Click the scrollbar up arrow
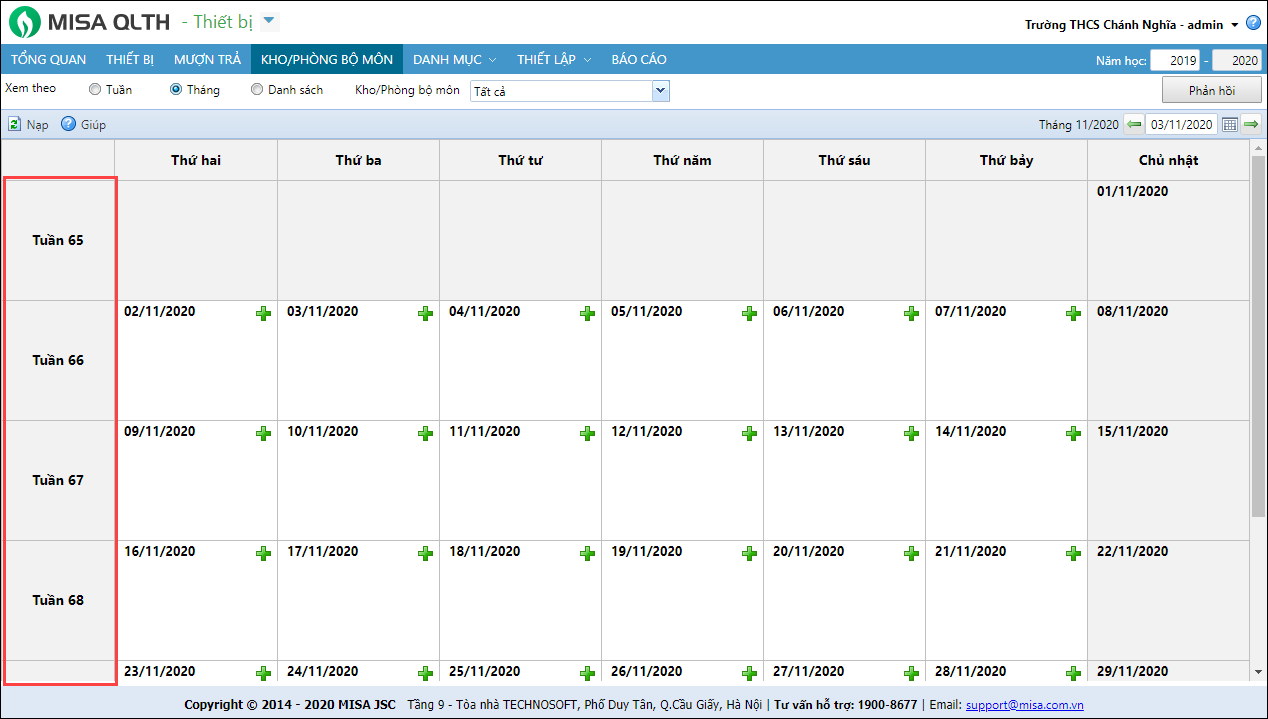Image resolution: width=1268 pixels, height=719 pixels. click(x=1257, y=147)
